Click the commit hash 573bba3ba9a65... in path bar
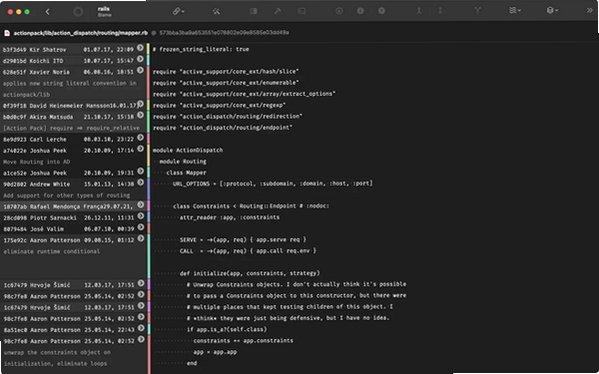Image resolution: width=599 pixels, height=374 pixels. coord(224,33)
